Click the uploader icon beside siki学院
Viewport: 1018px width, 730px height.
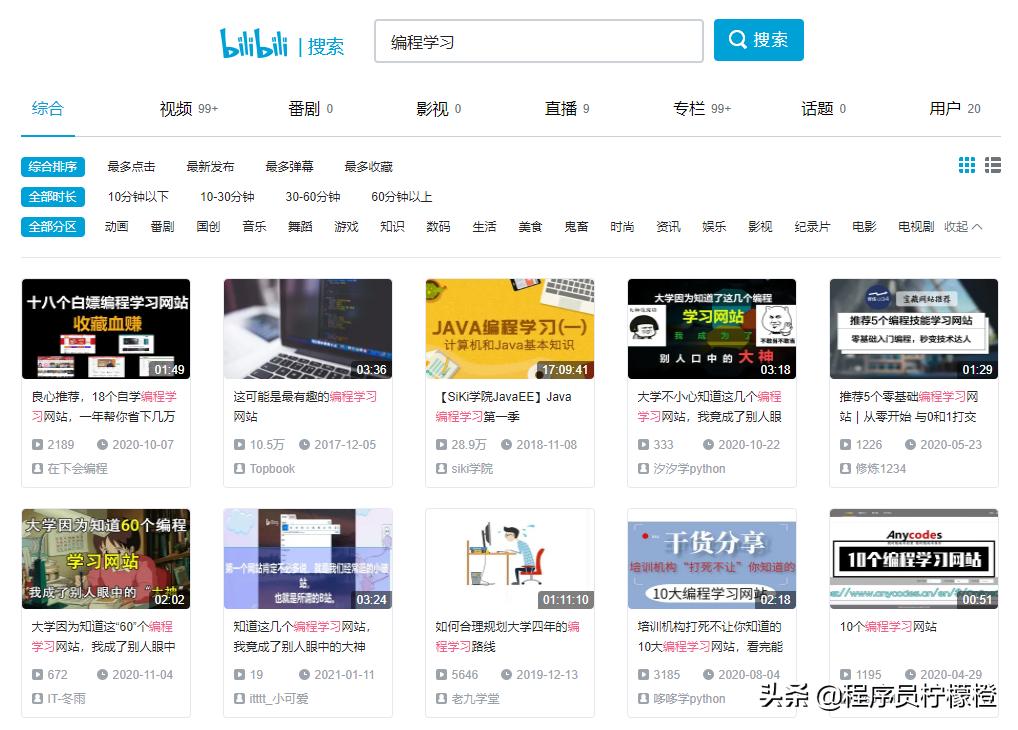(439, 469)
